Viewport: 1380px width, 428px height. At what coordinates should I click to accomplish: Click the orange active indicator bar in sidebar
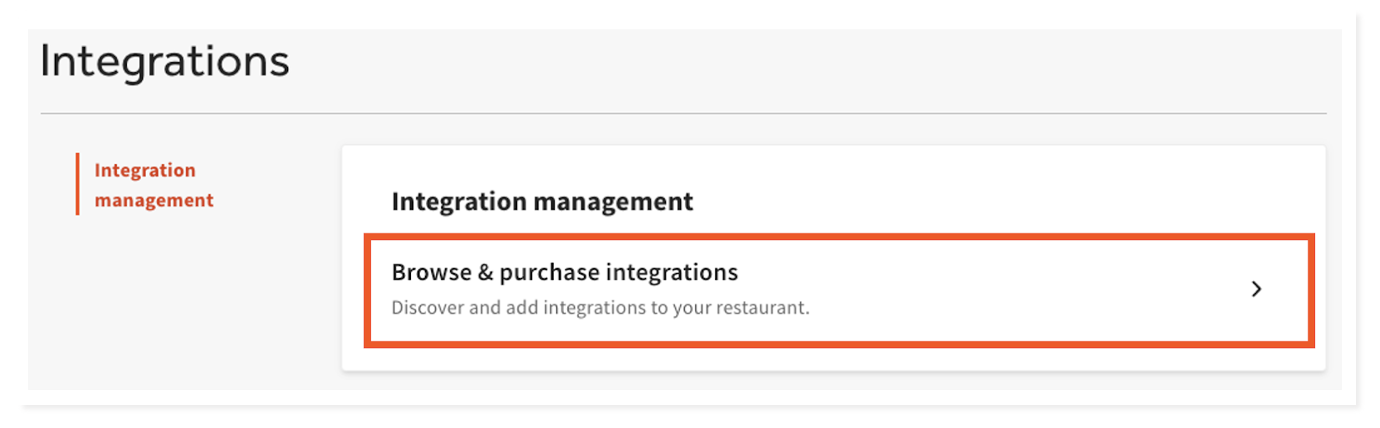pyautogui.click(x=77, y=184)
